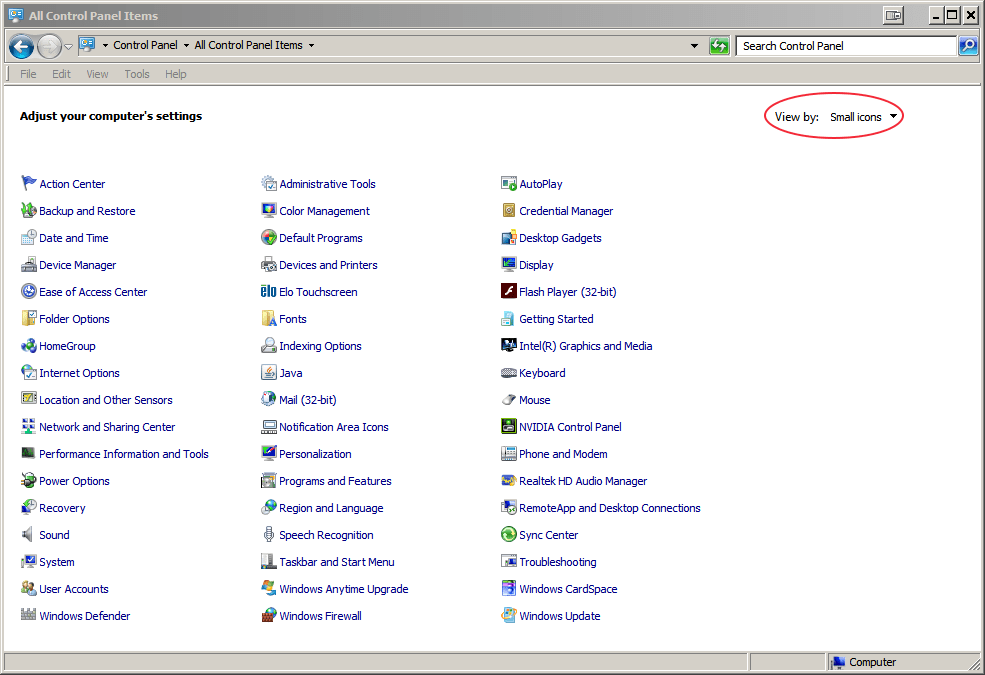Image resolution: width=985 pixels, height=675 pixels.
Task: Expand the root breadcrumb arrow after computer icon
Action: click(105, 45)
